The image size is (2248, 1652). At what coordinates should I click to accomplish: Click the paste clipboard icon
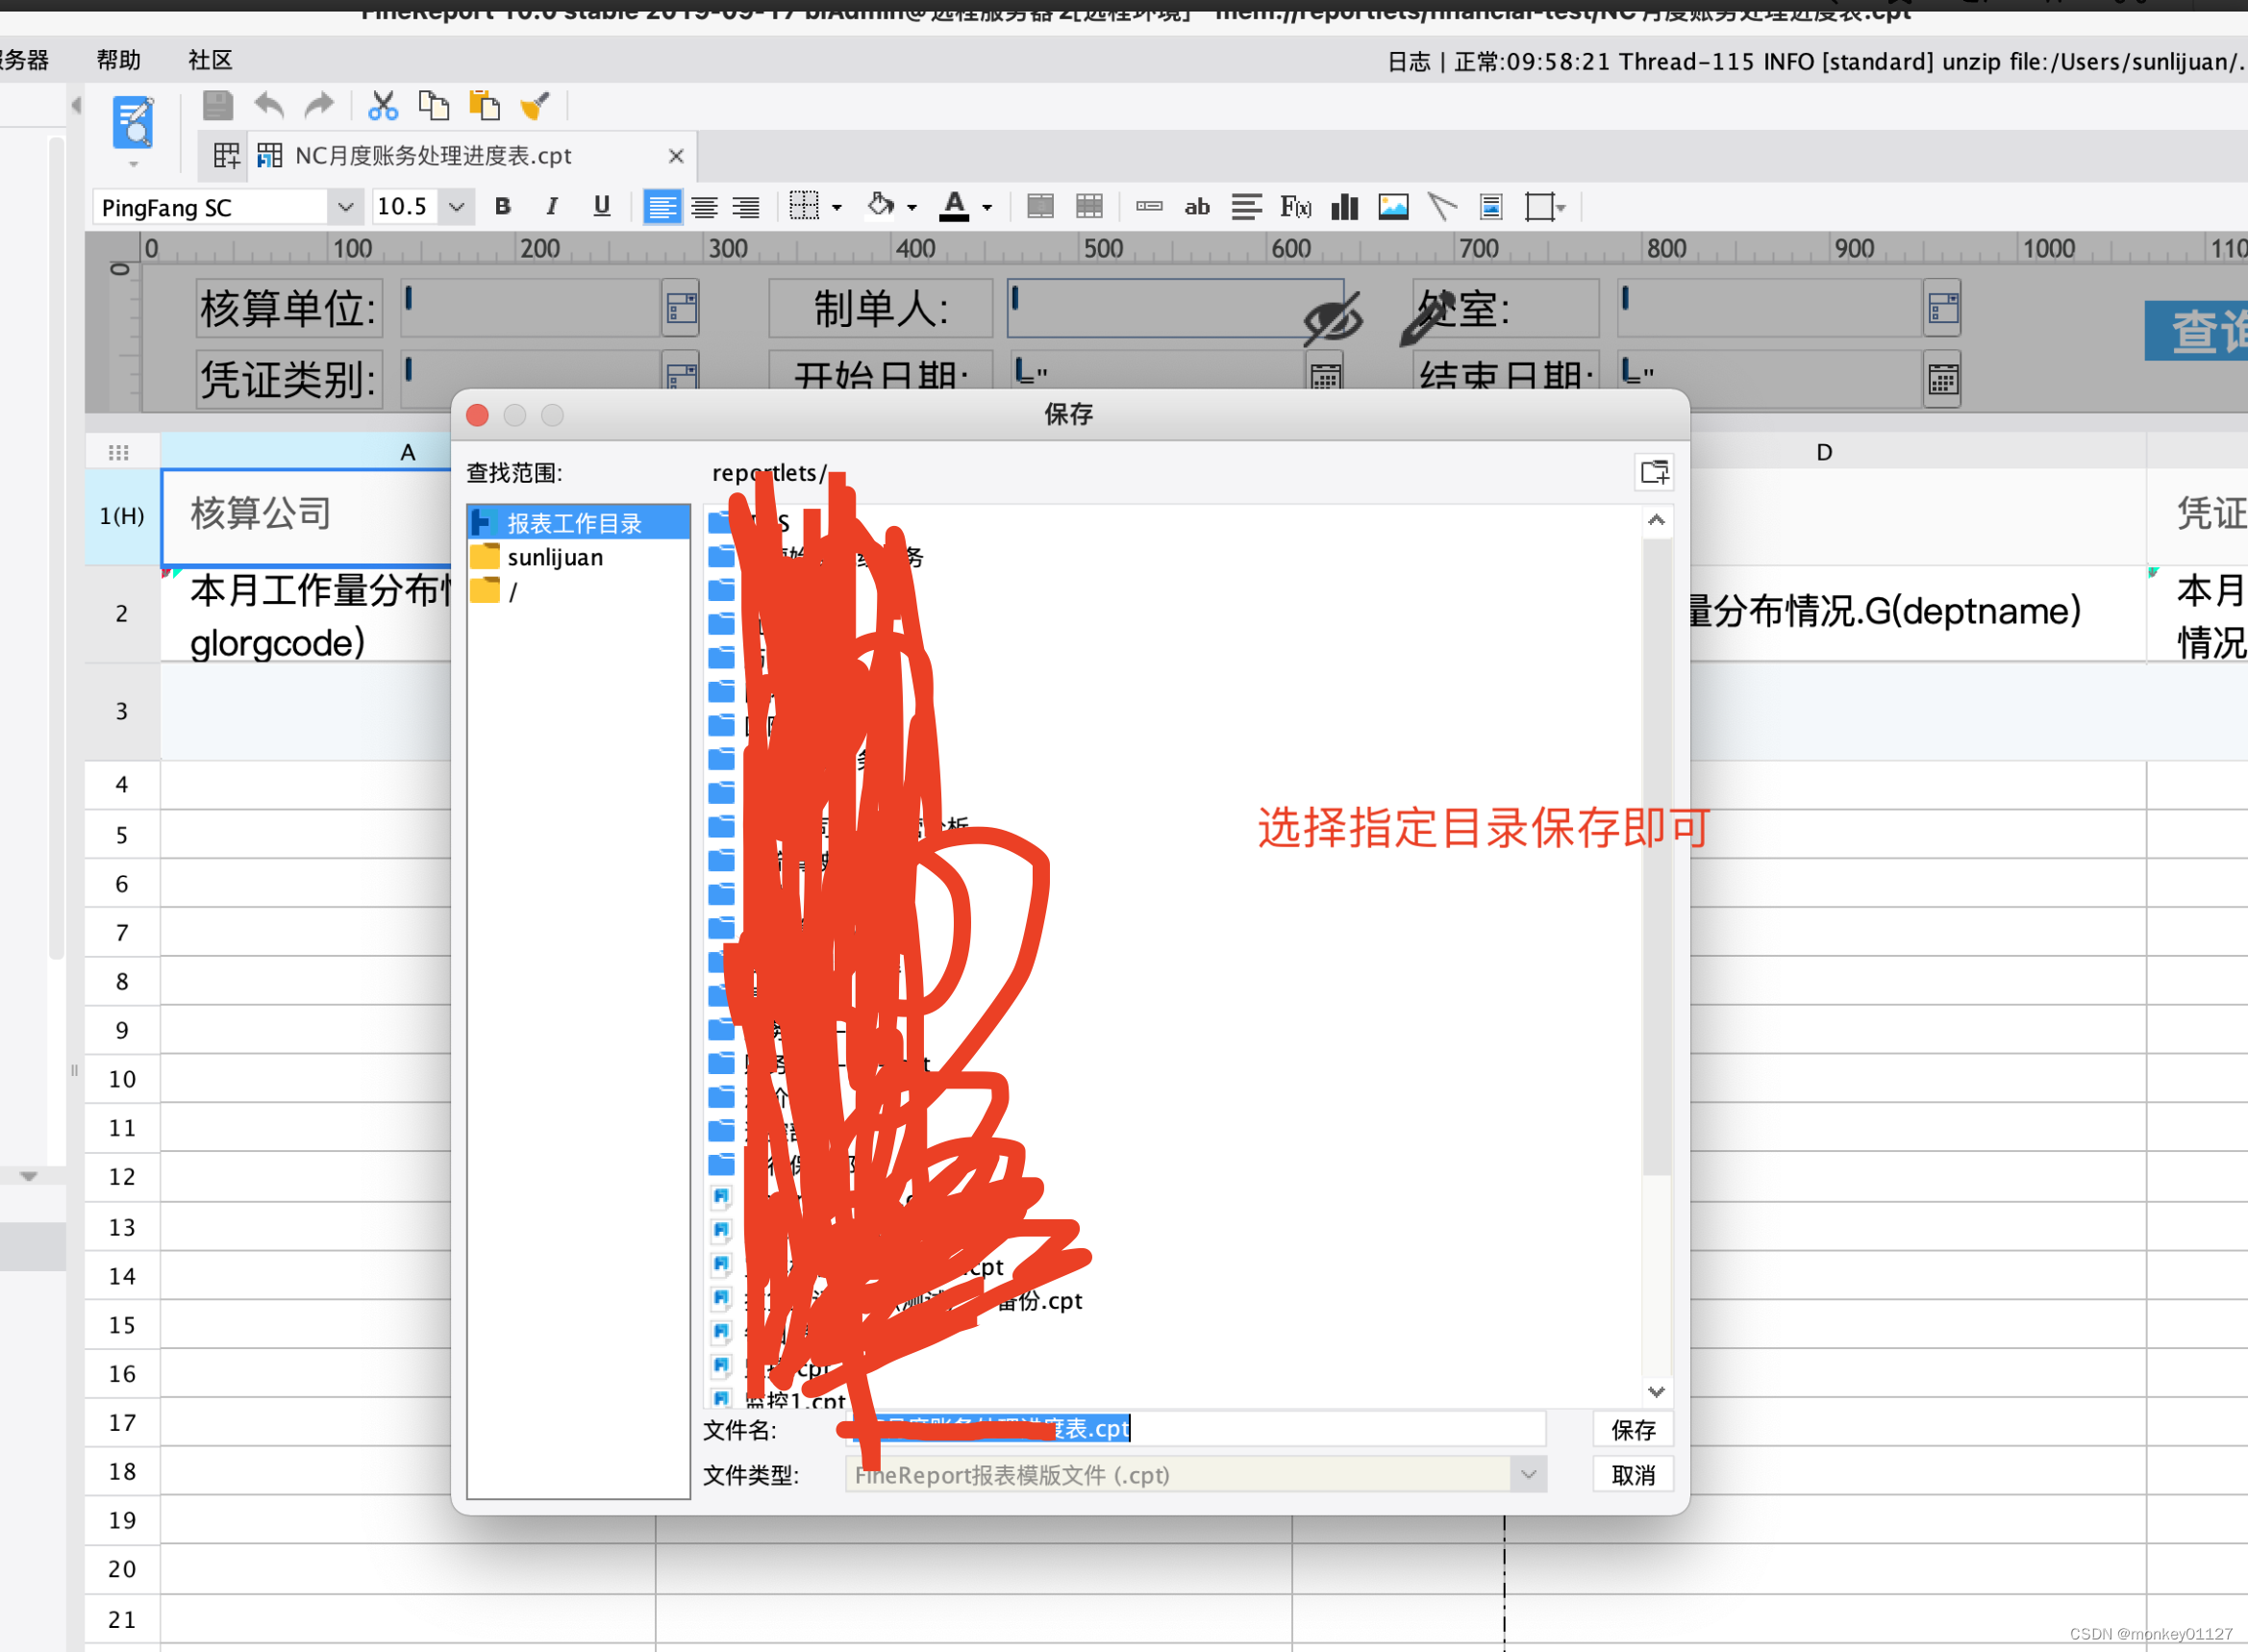(484, 105)
